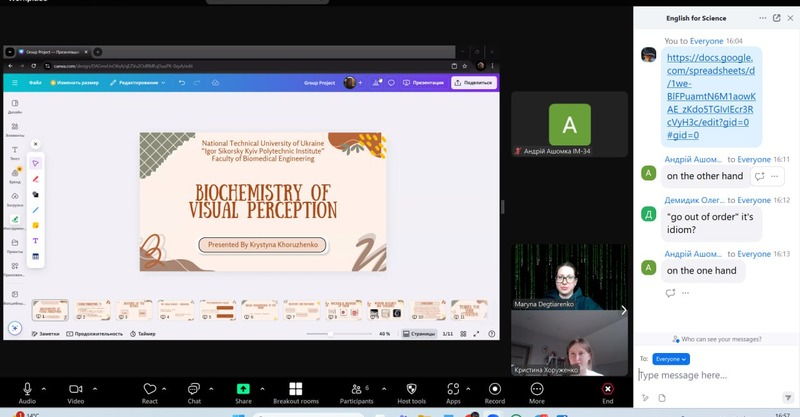The height and width of the screenshot is (417, 800).
Task: Open the Файл menu in Canva
Action: pos(35,83)
